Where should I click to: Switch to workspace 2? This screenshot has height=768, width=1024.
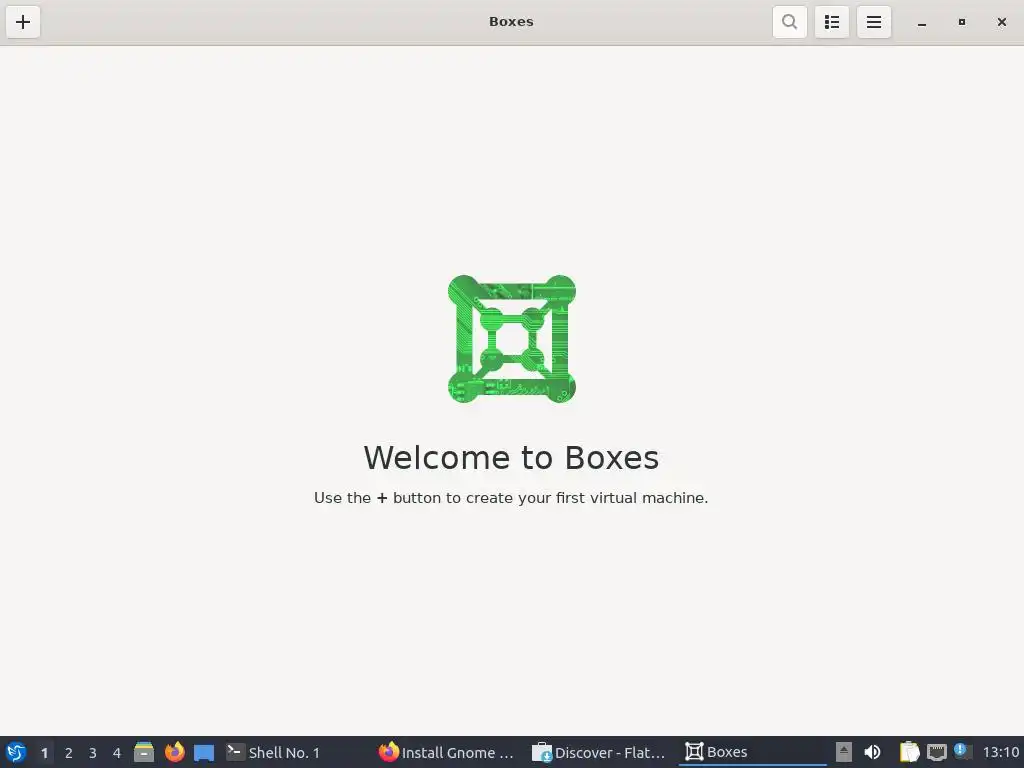click(x=69, y=753)
